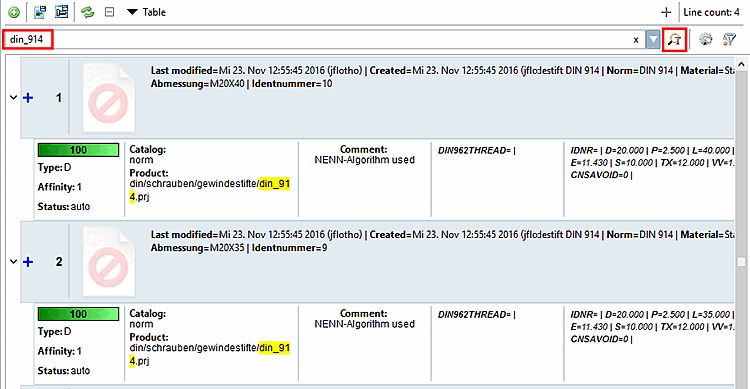Click Affinity: 1 under row 2
The image size is (750, 389).
coord(60,352)
